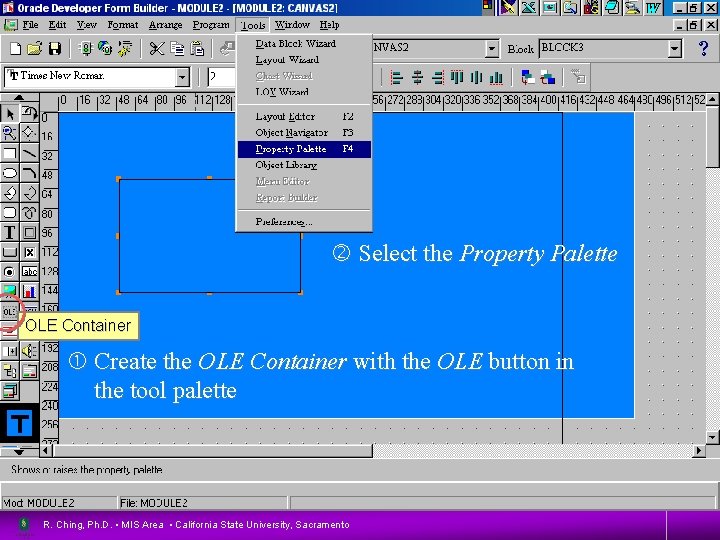Click the New form document icon

[15, 48]
